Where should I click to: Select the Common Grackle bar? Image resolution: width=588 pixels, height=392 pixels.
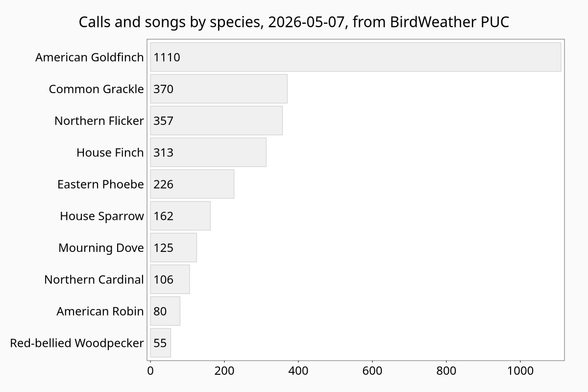coord(219,89)
